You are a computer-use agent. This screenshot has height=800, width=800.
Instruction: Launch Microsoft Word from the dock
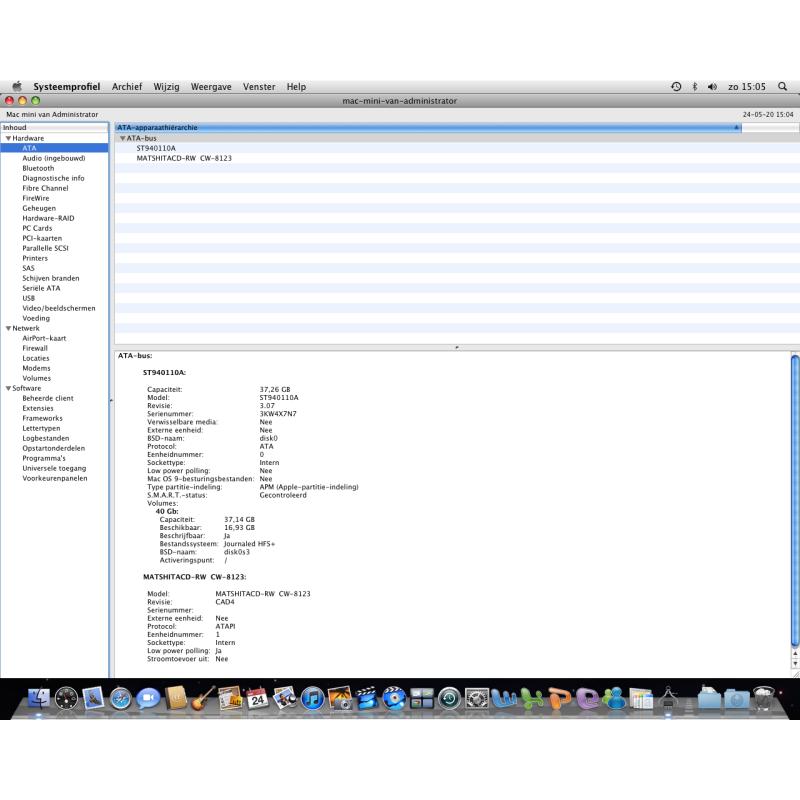504,698
